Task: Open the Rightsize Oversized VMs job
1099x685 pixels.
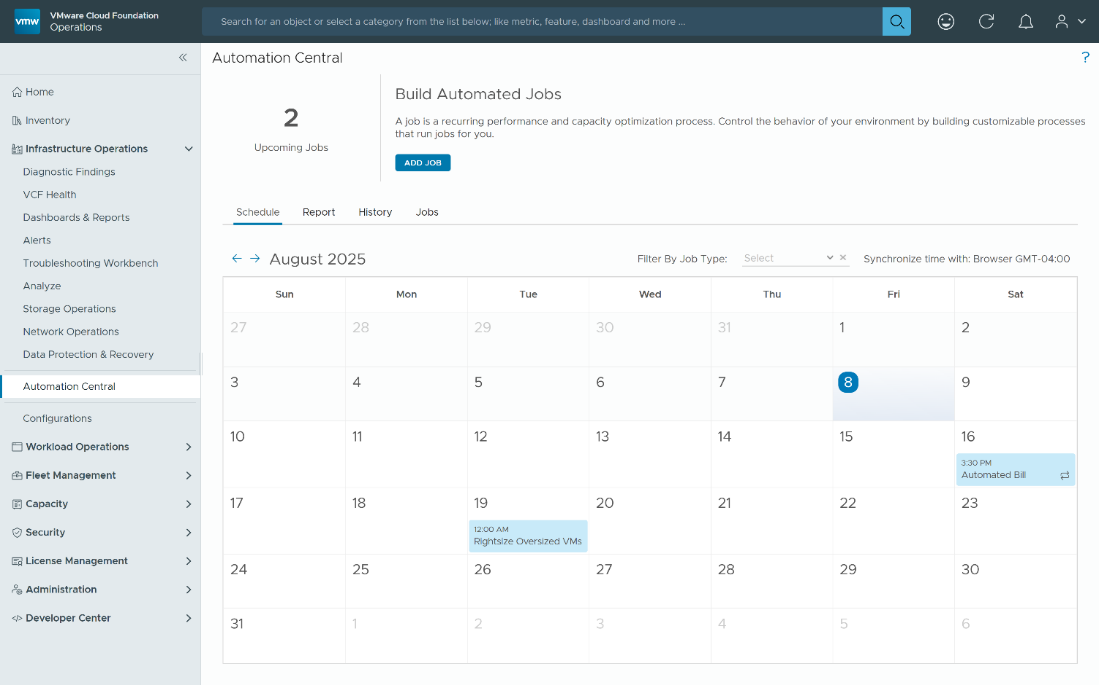Action: tap(527, 536)
